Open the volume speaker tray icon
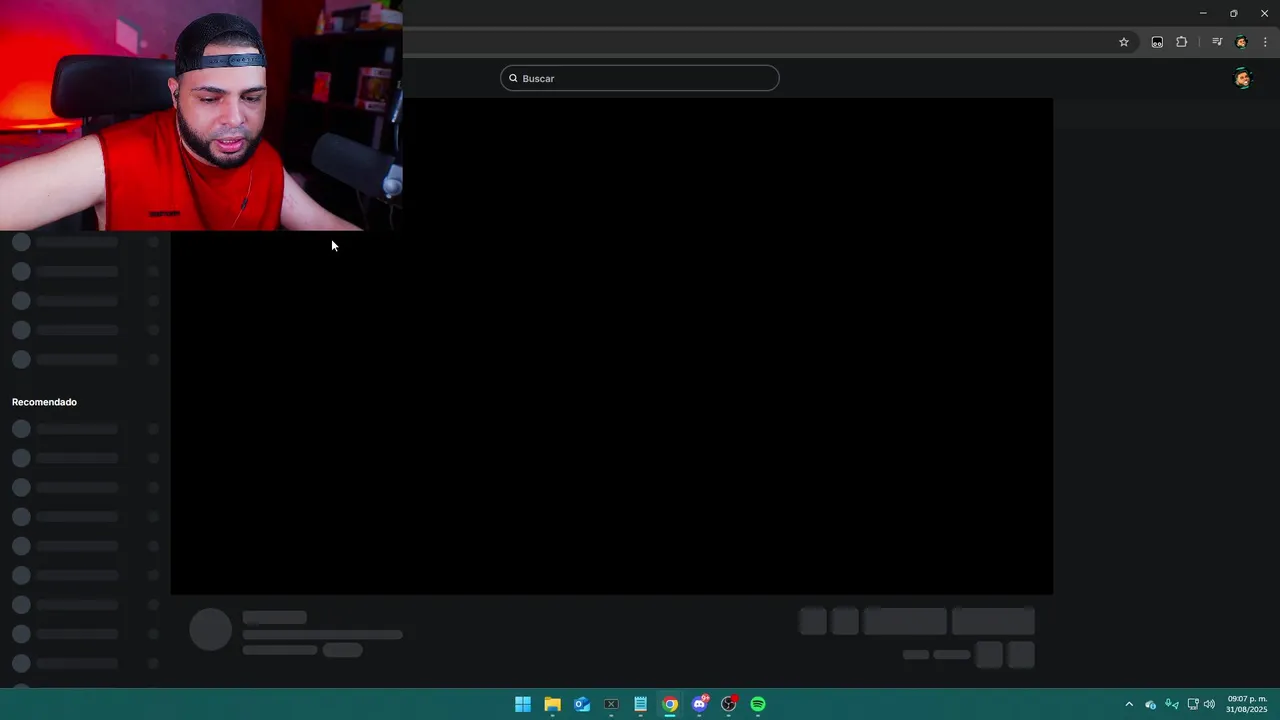1280x720 pixels. coord(1210,704)
